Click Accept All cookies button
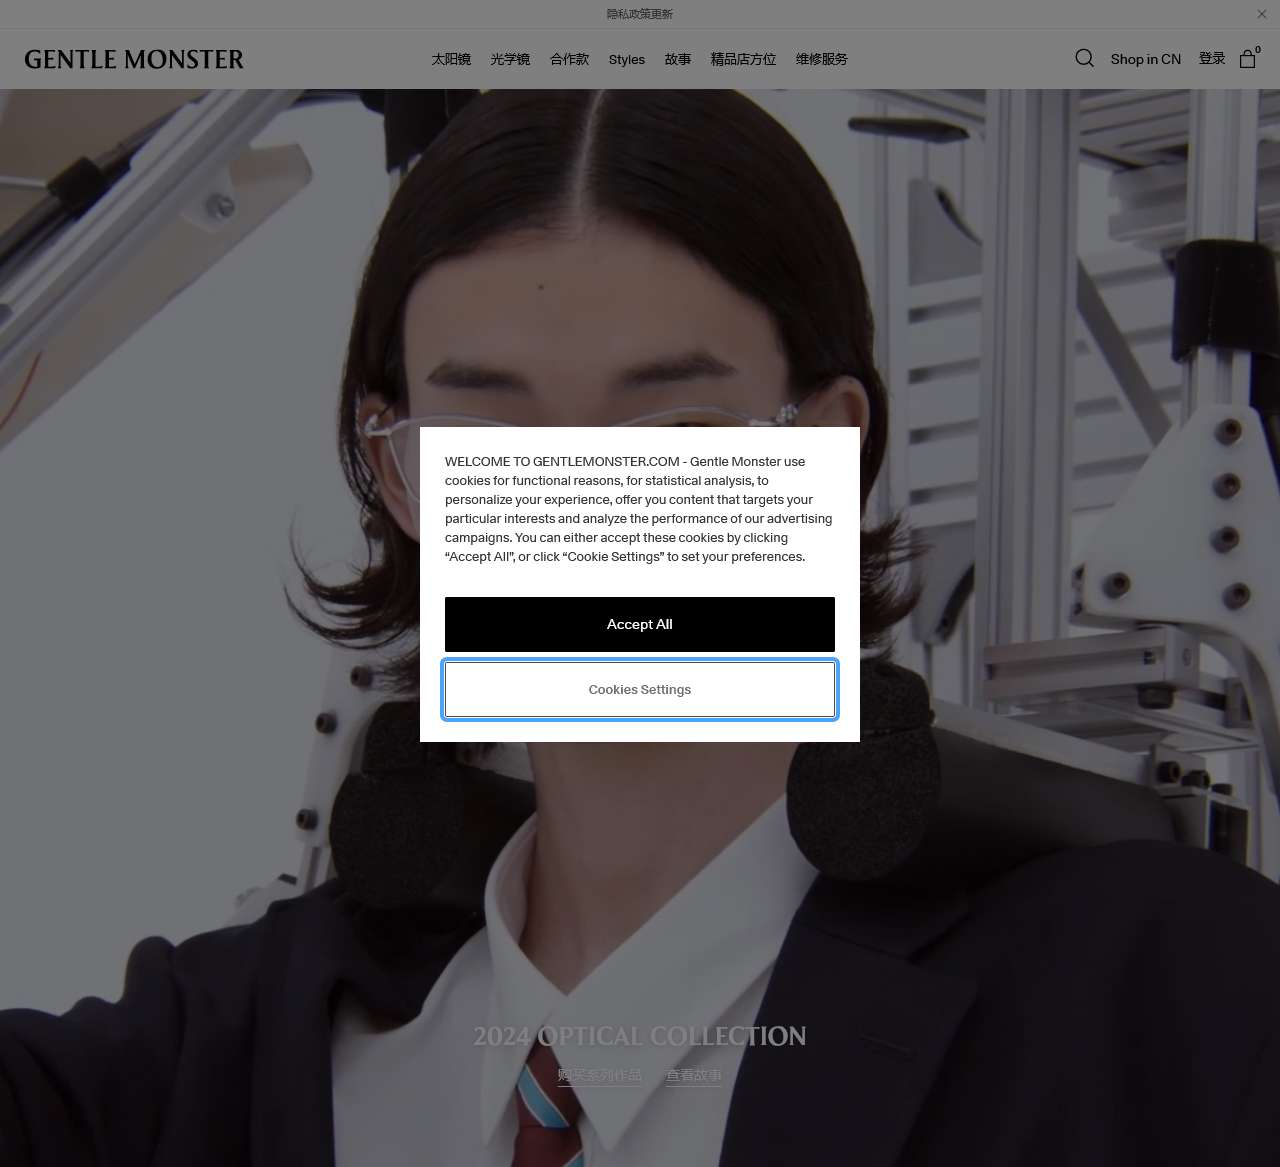 [x=640, y=624]
